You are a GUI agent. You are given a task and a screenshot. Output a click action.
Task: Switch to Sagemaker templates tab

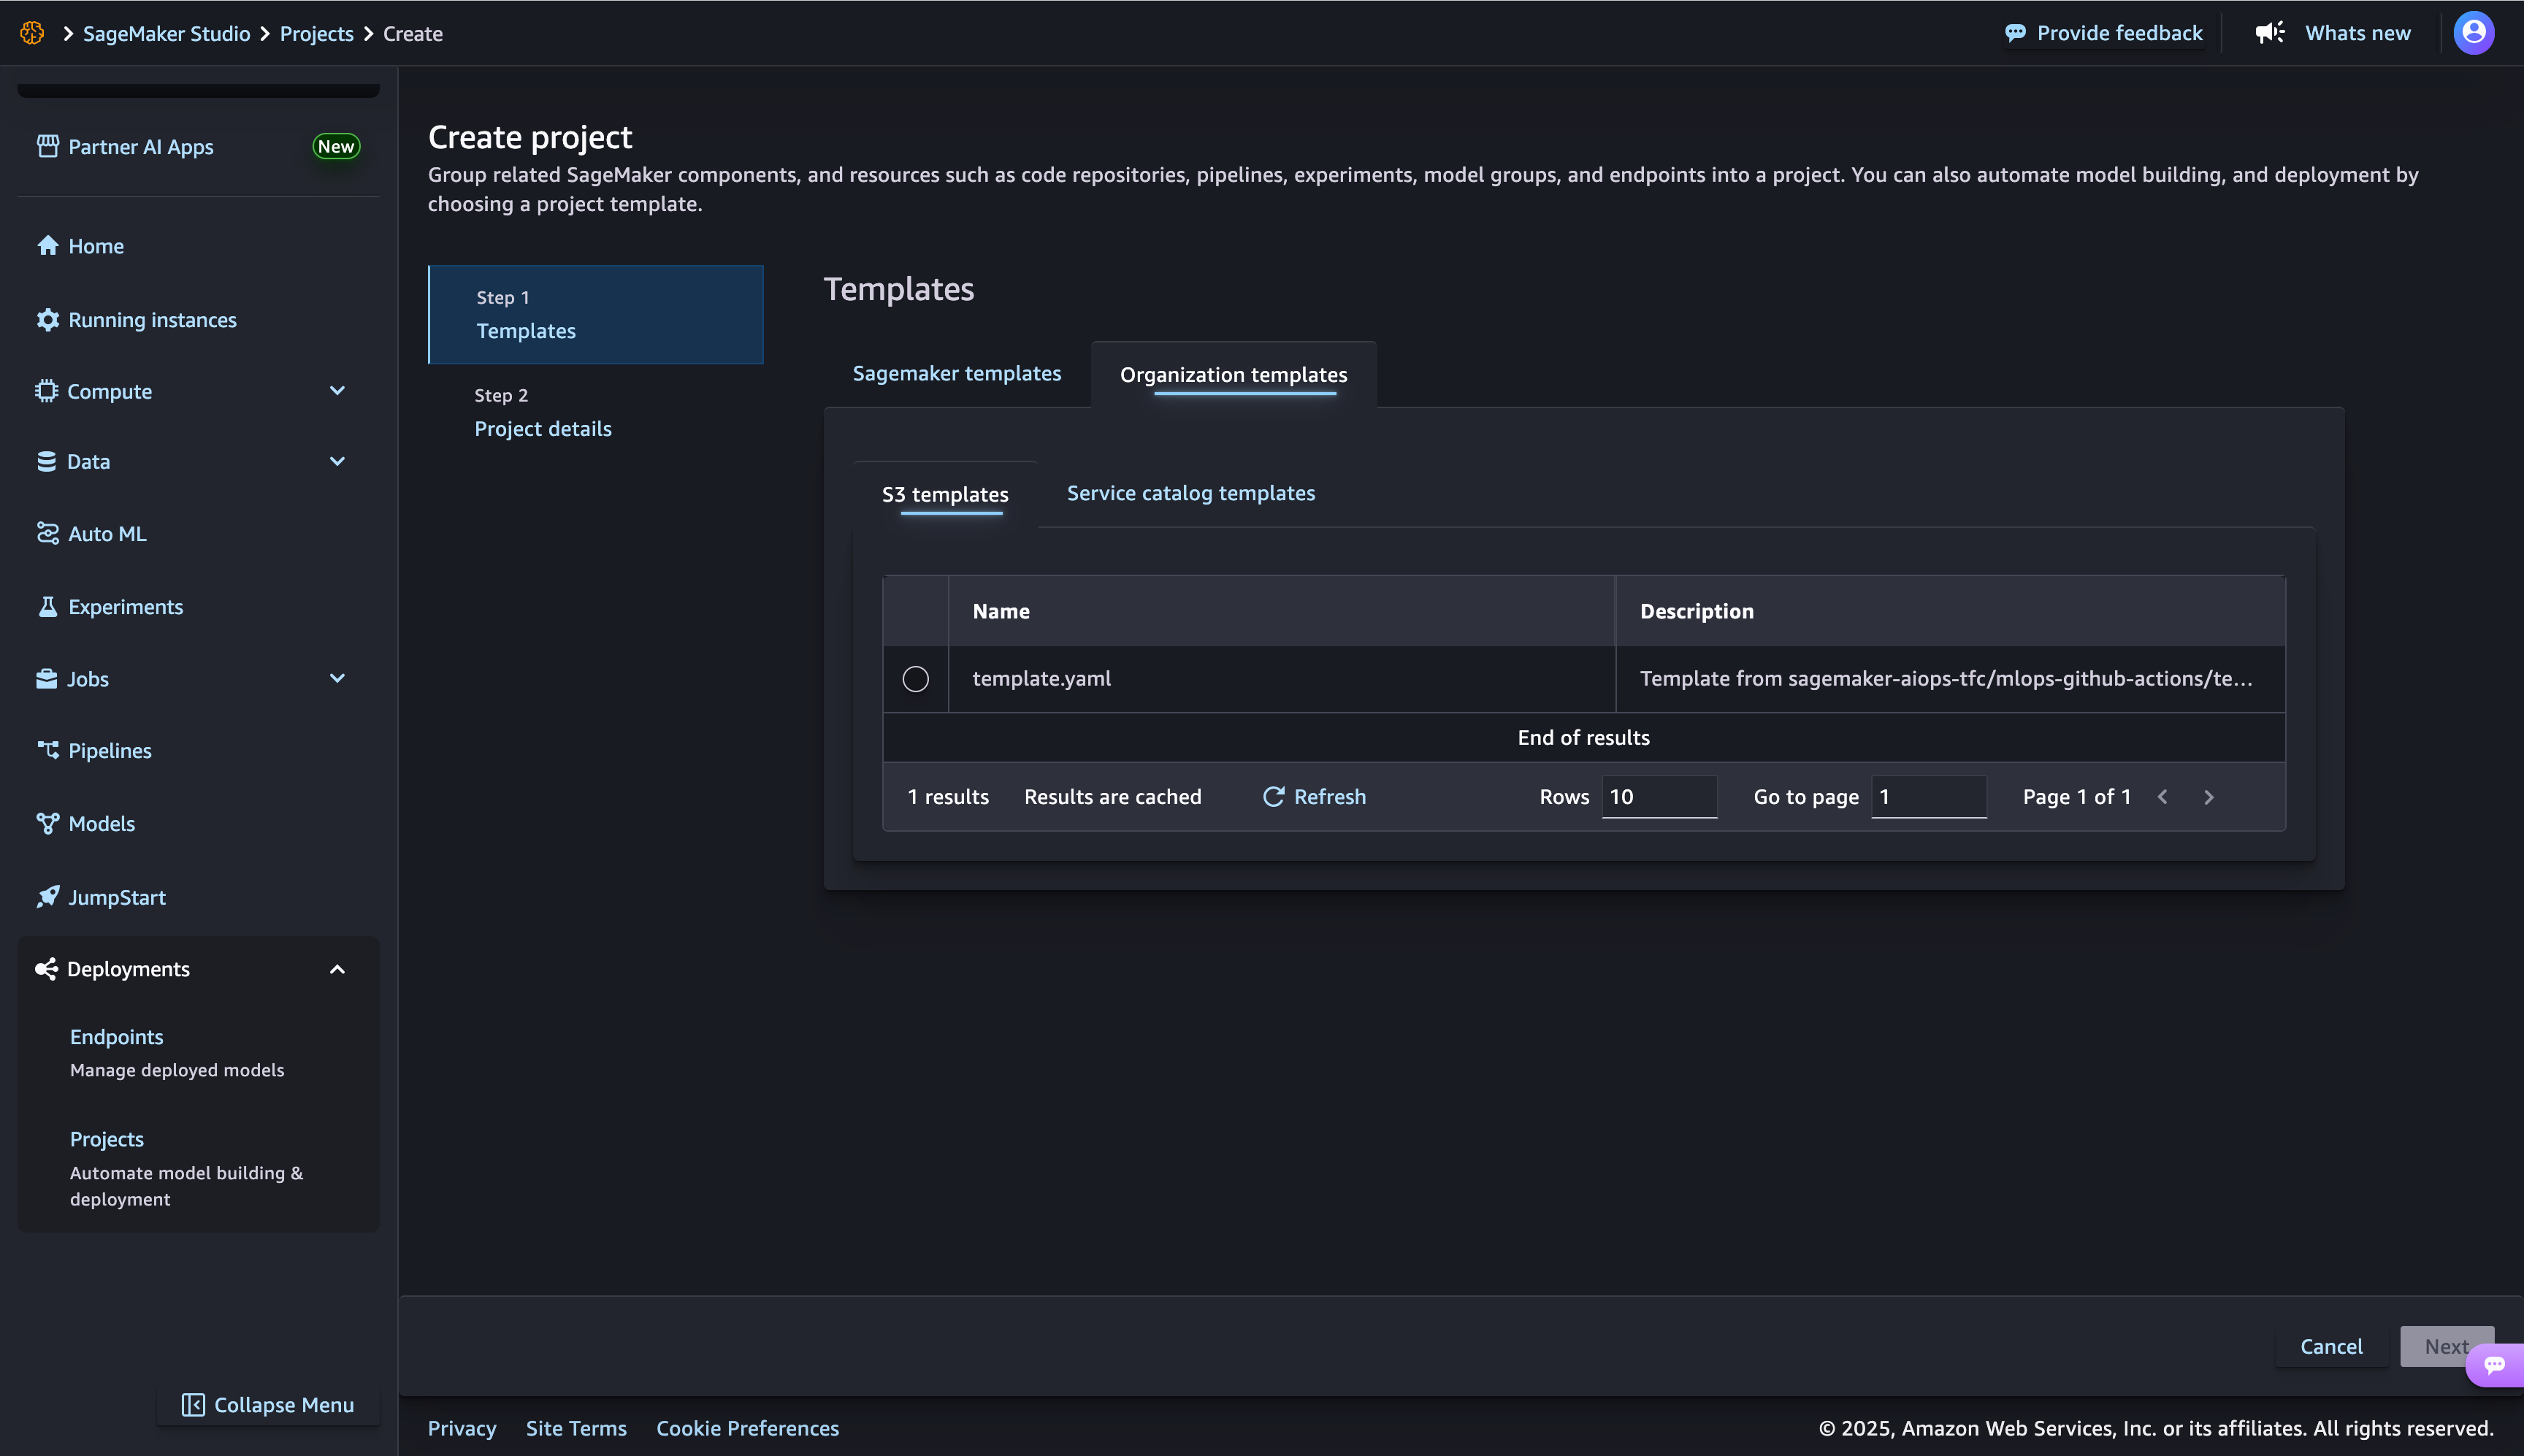click(x=957, y=374)
